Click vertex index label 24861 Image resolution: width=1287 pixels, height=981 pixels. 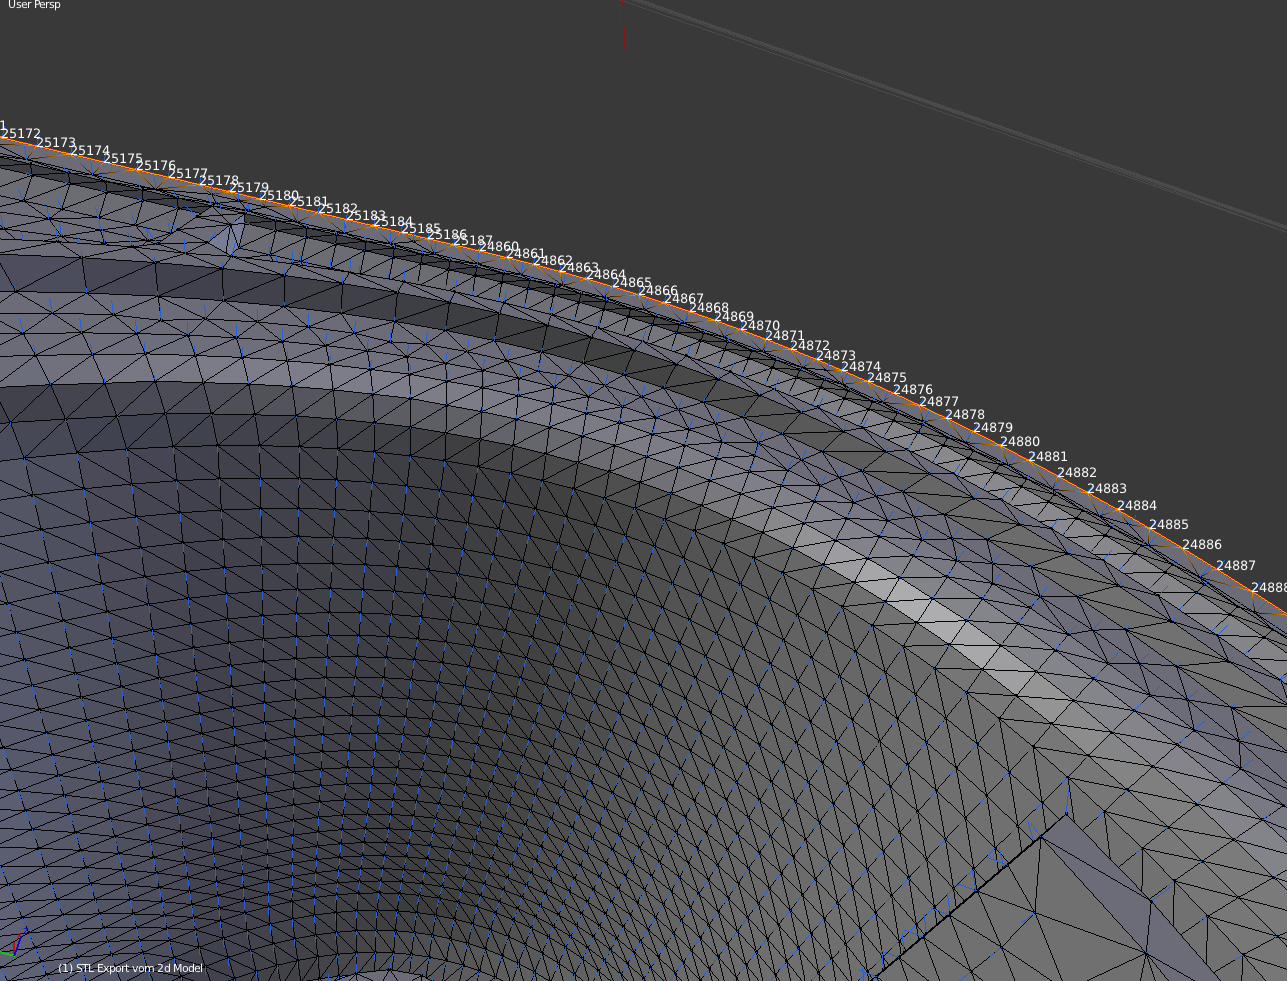525,254
